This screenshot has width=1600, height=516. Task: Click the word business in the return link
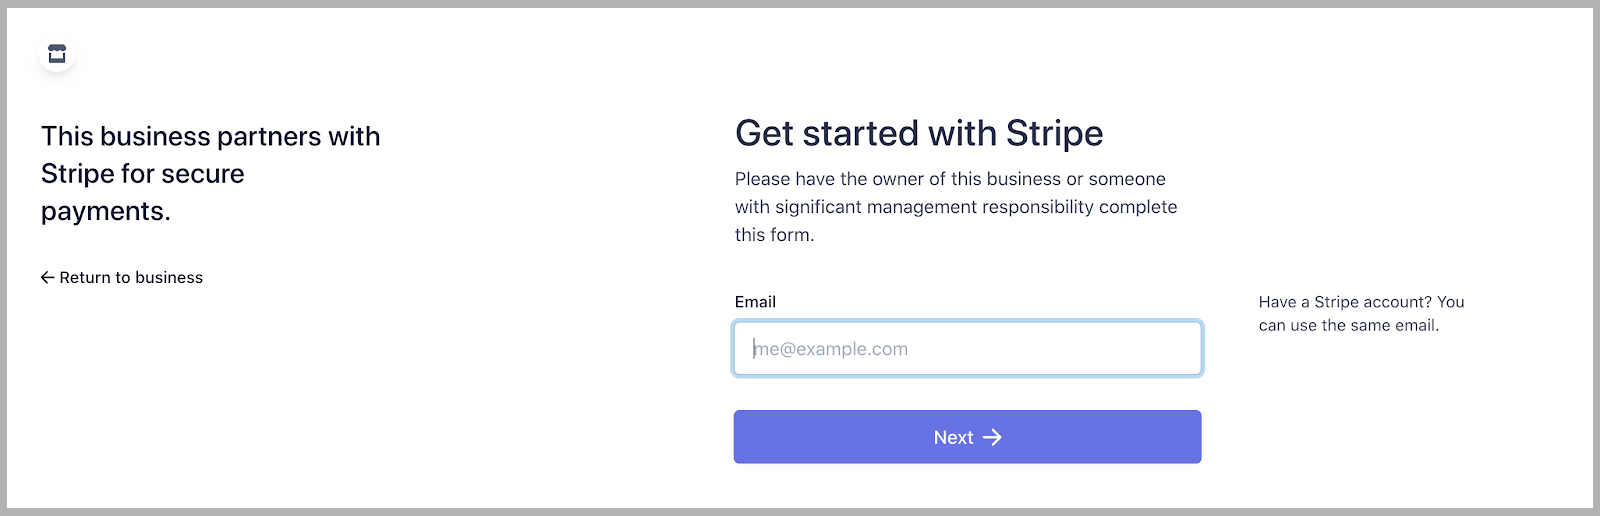[x=169, y=277]
